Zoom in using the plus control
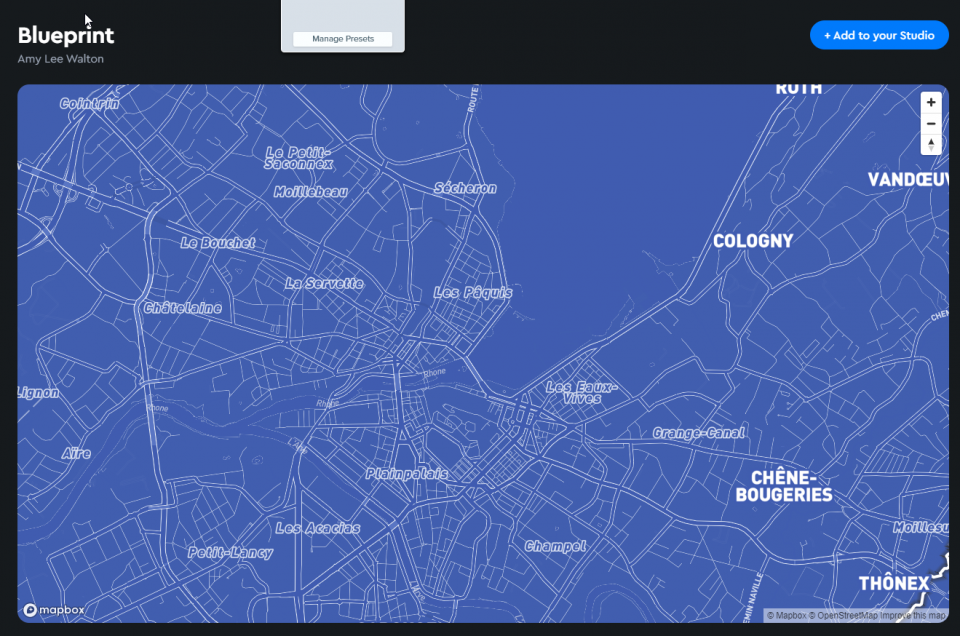The height and width of the screenshot is (636, 960). coord(931,102)
